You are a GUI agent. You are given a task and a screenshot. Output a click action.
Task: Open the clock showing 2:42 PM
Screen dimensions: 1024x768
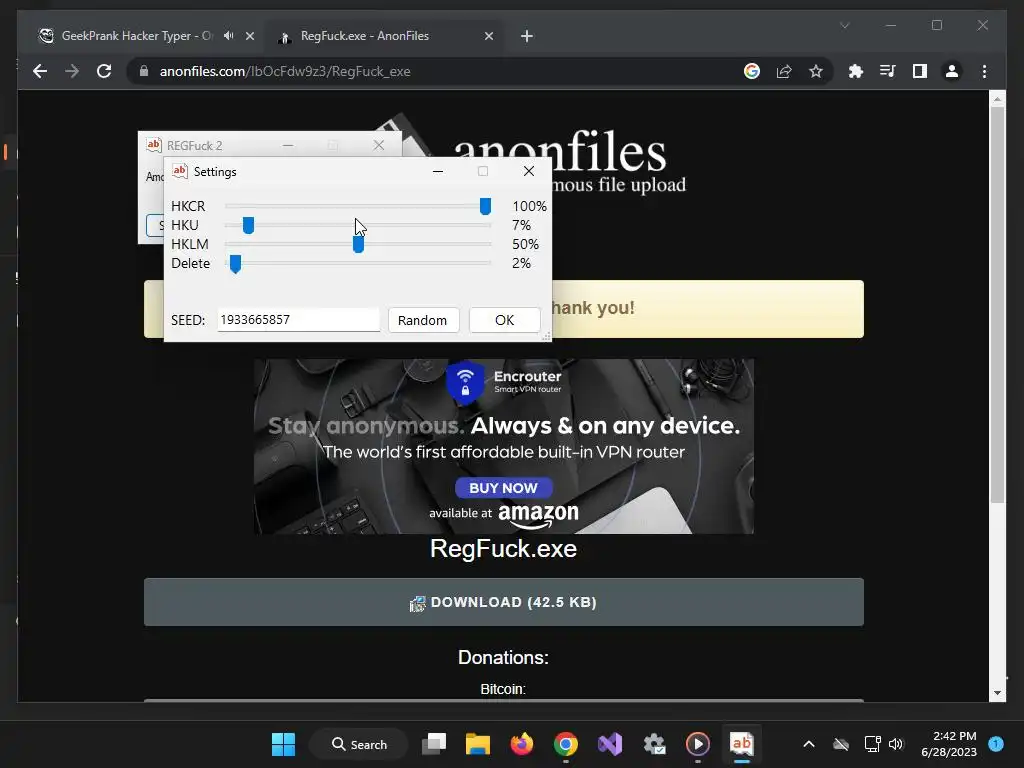tap(949, 744)
